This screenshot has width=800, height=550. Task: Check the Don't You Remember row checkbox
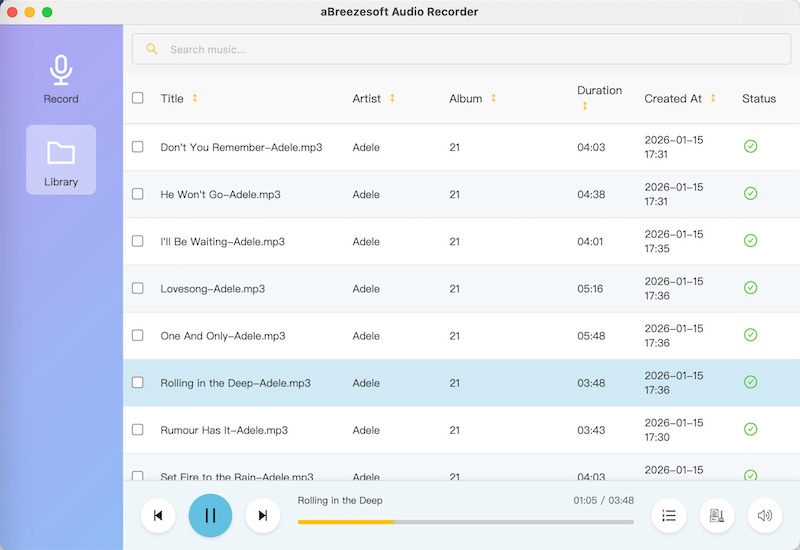click(x=138, y=147)
